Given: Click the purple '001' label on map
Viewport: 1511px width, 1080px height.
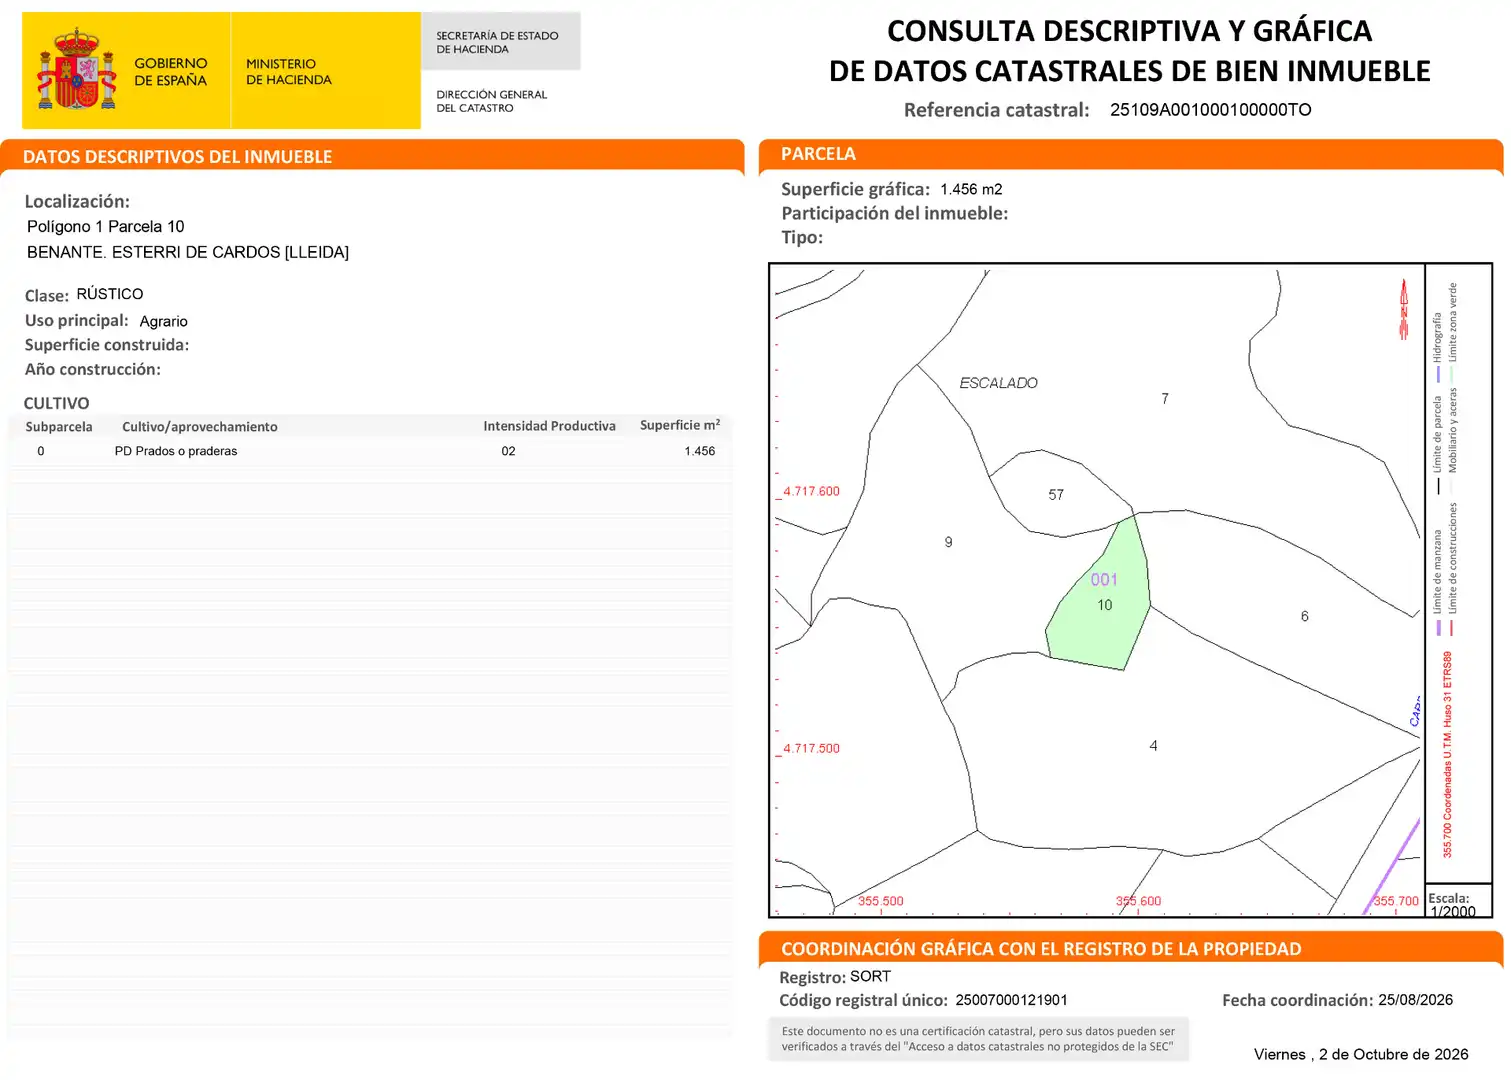Looking at the screenshot, I should pyautogui.click(x=1104, y=580).
